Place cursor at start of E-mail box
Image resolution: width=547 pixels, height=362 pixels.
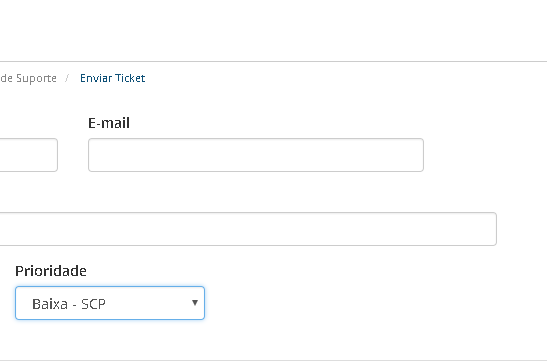[x=94, y=155]
